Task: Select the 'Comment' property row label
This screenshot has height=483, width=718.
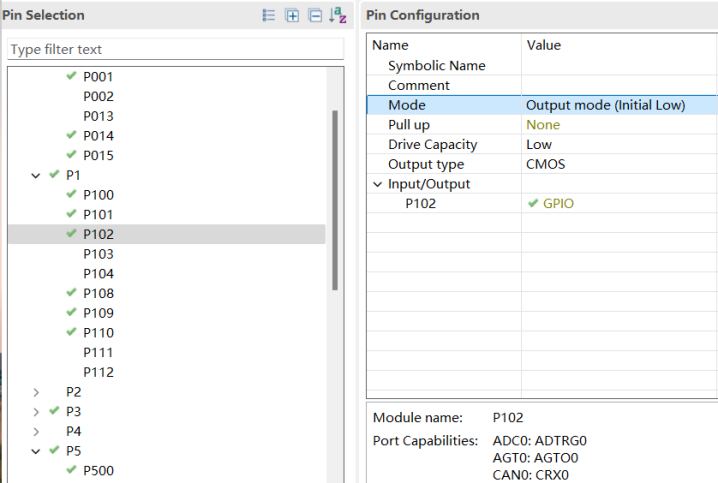Action: [419, 86]
